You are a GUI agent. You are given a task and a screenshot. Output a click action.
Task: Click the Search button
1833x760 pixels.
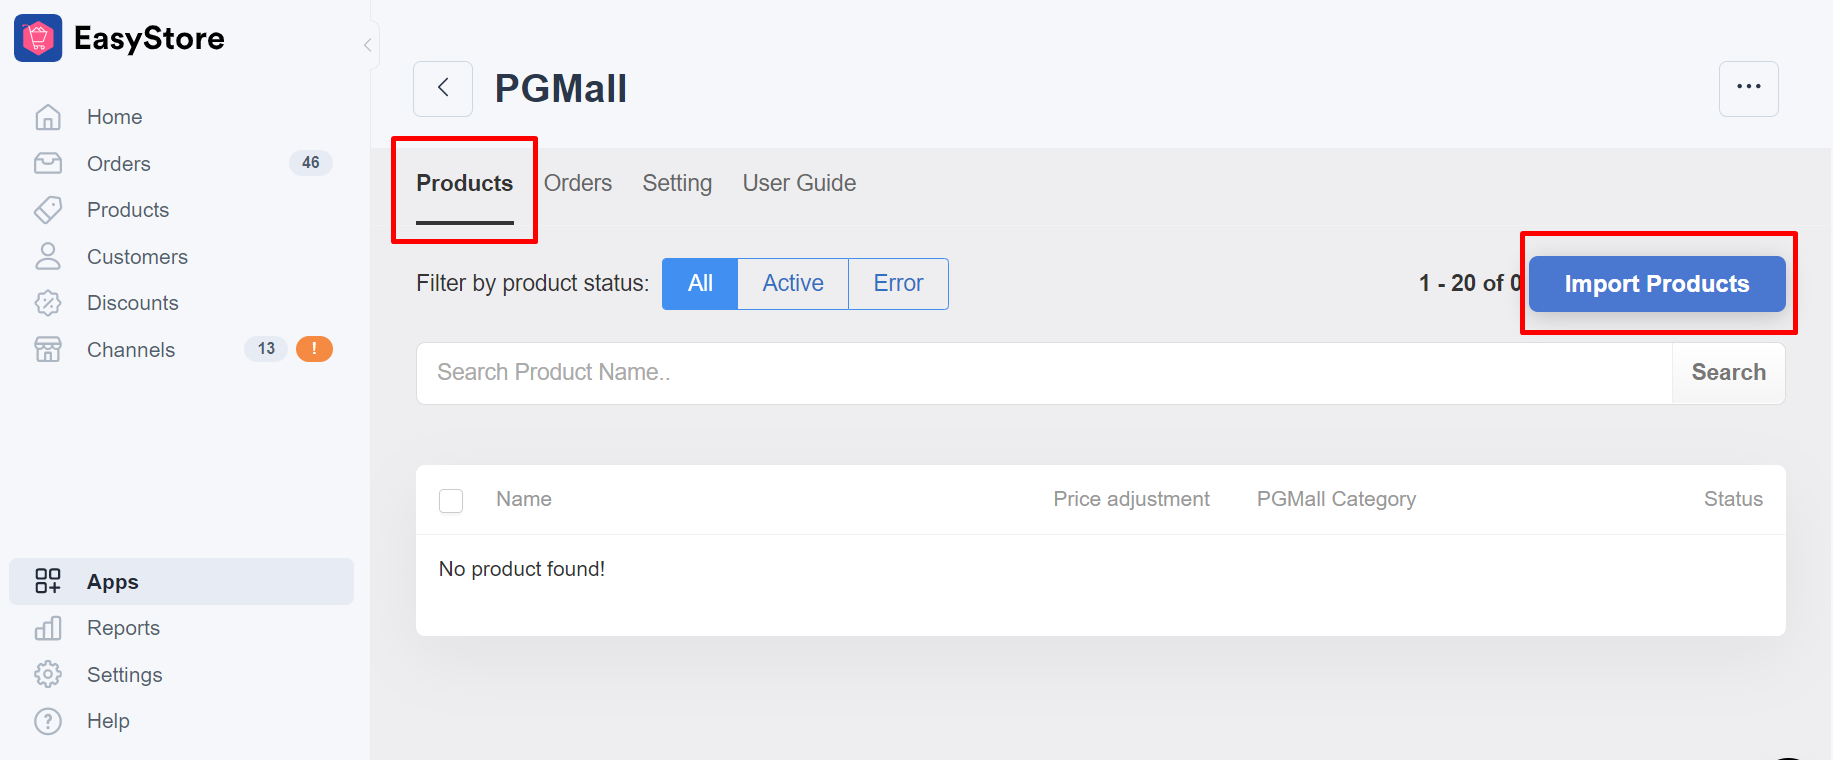click(1728, 373)
